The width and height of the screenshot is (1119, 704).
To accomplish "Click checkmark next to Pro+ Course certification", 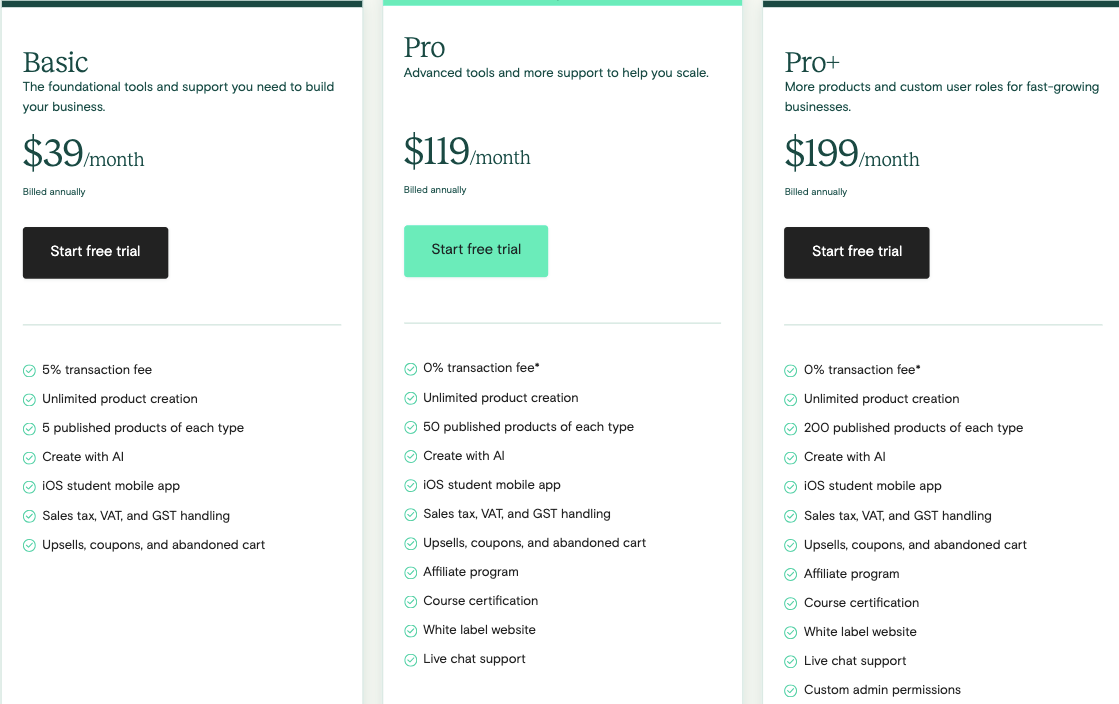I will (x=791, y=603).
